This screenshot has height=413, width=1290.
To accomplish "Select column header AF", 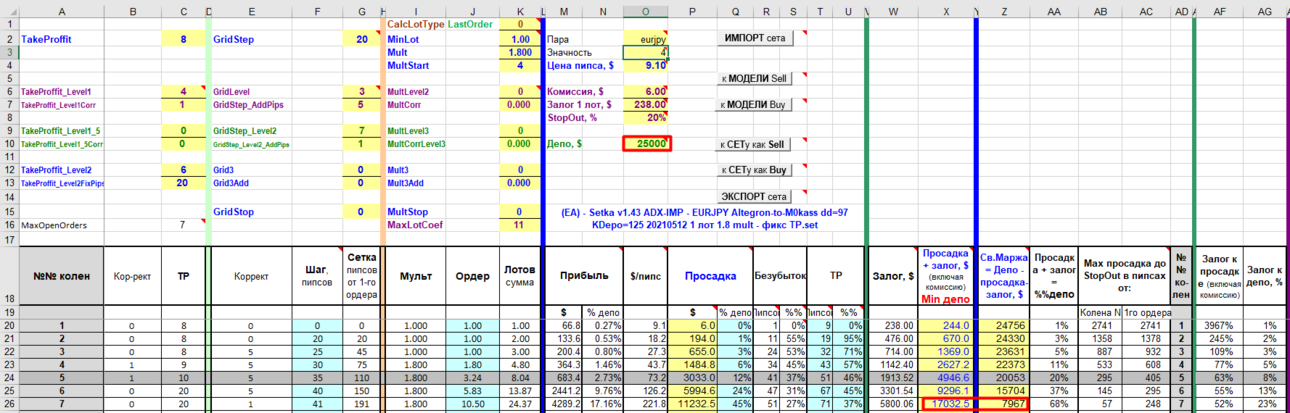I will pyautogui.click(x=1220, y=10).
